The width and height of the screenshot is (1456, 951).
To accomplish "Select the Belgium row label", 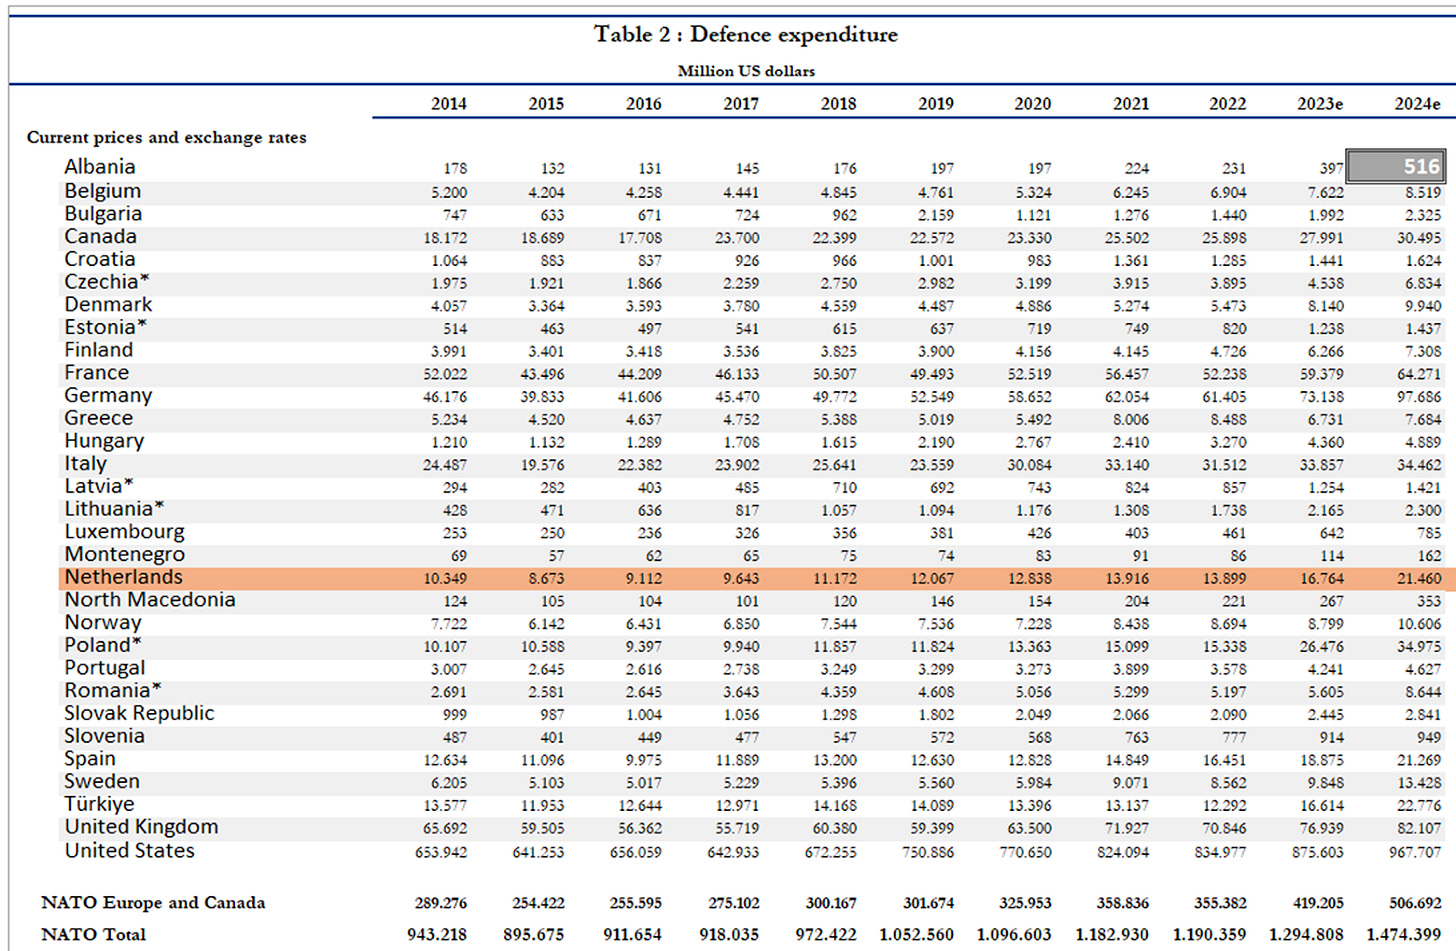I will coord(103,191).
